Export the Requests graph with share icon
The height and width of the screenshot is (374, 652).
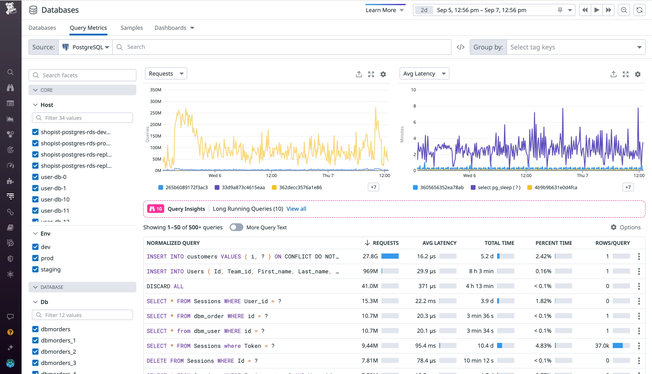click(x=359, y=74)
